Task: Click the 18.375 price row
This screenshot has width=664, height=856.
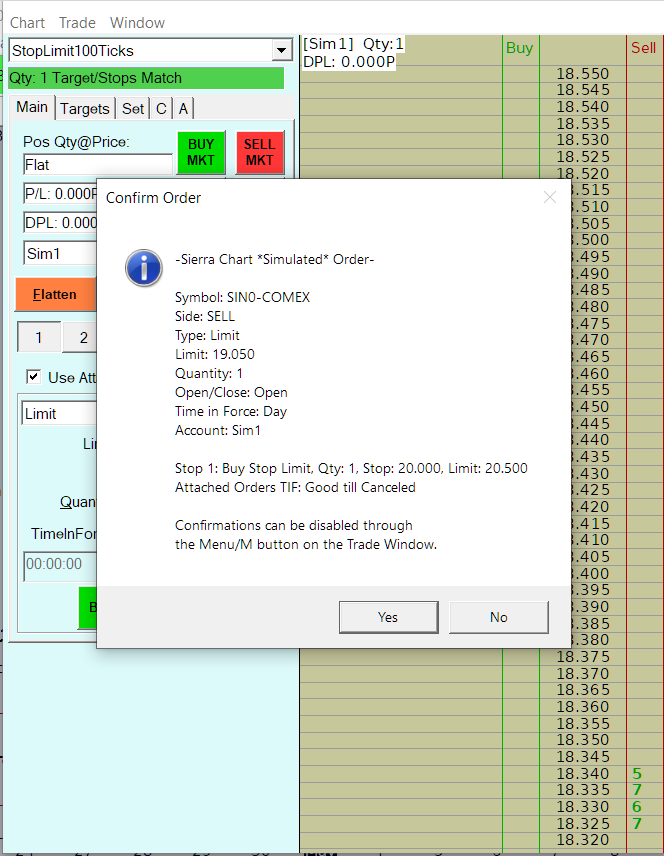Action: pos(583,657)
